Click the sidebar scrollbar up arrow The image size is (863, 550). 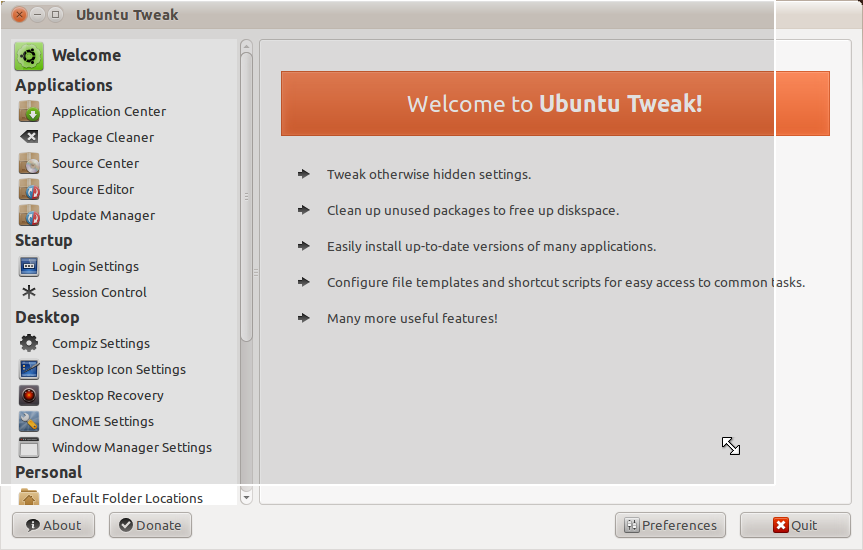(247, 45)
